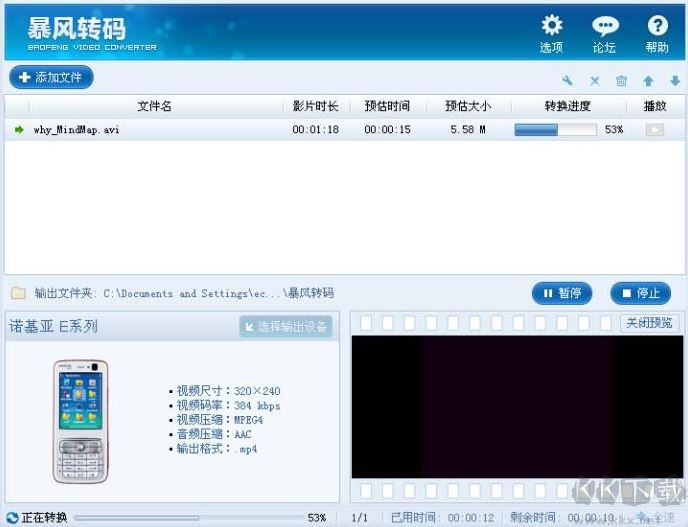The width and height of the screenshot is (688, 527).
Task: Click the 正在转换 spinning status icon
Action: [13, 518]
